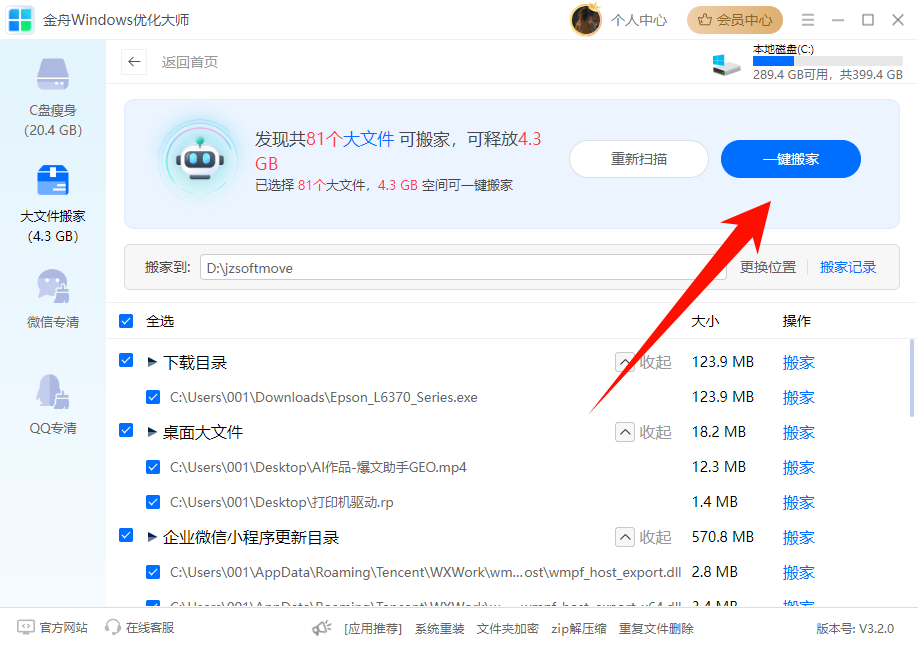This screenshot has width=918, height=647.
Task: Click the 官方网站 icon in status bar
Action: click(24, 628)
